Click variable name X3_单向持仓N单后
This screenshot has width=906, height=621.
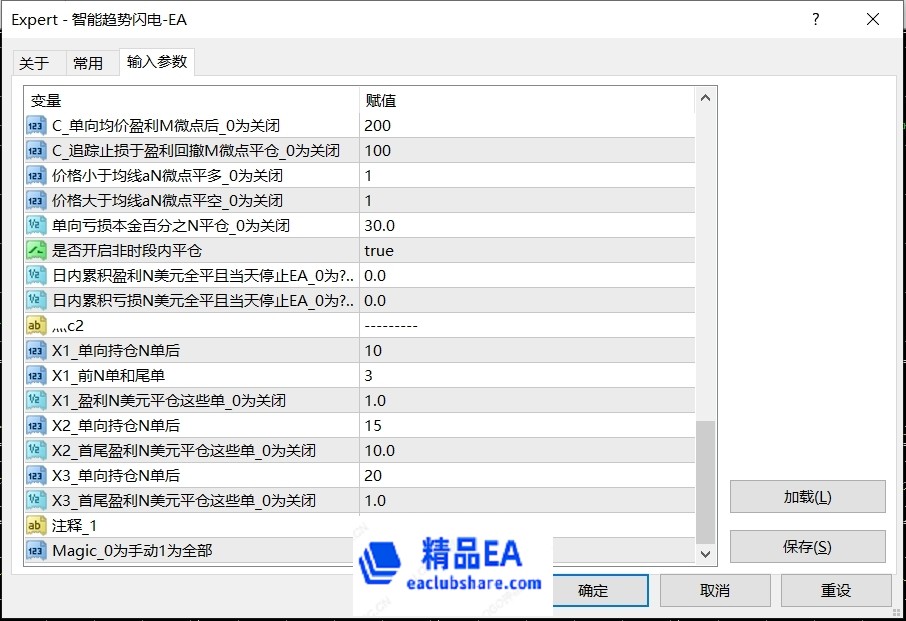tap(116, 475)
